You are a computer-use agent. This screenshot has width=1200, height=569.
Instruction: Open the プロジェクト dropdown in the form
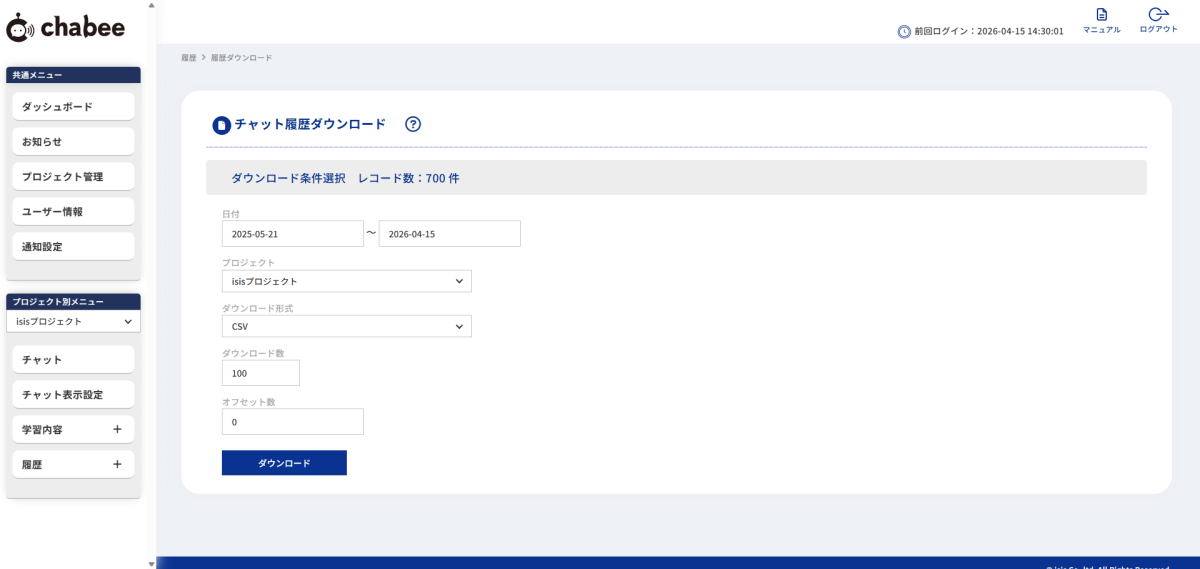coord(346,282)
